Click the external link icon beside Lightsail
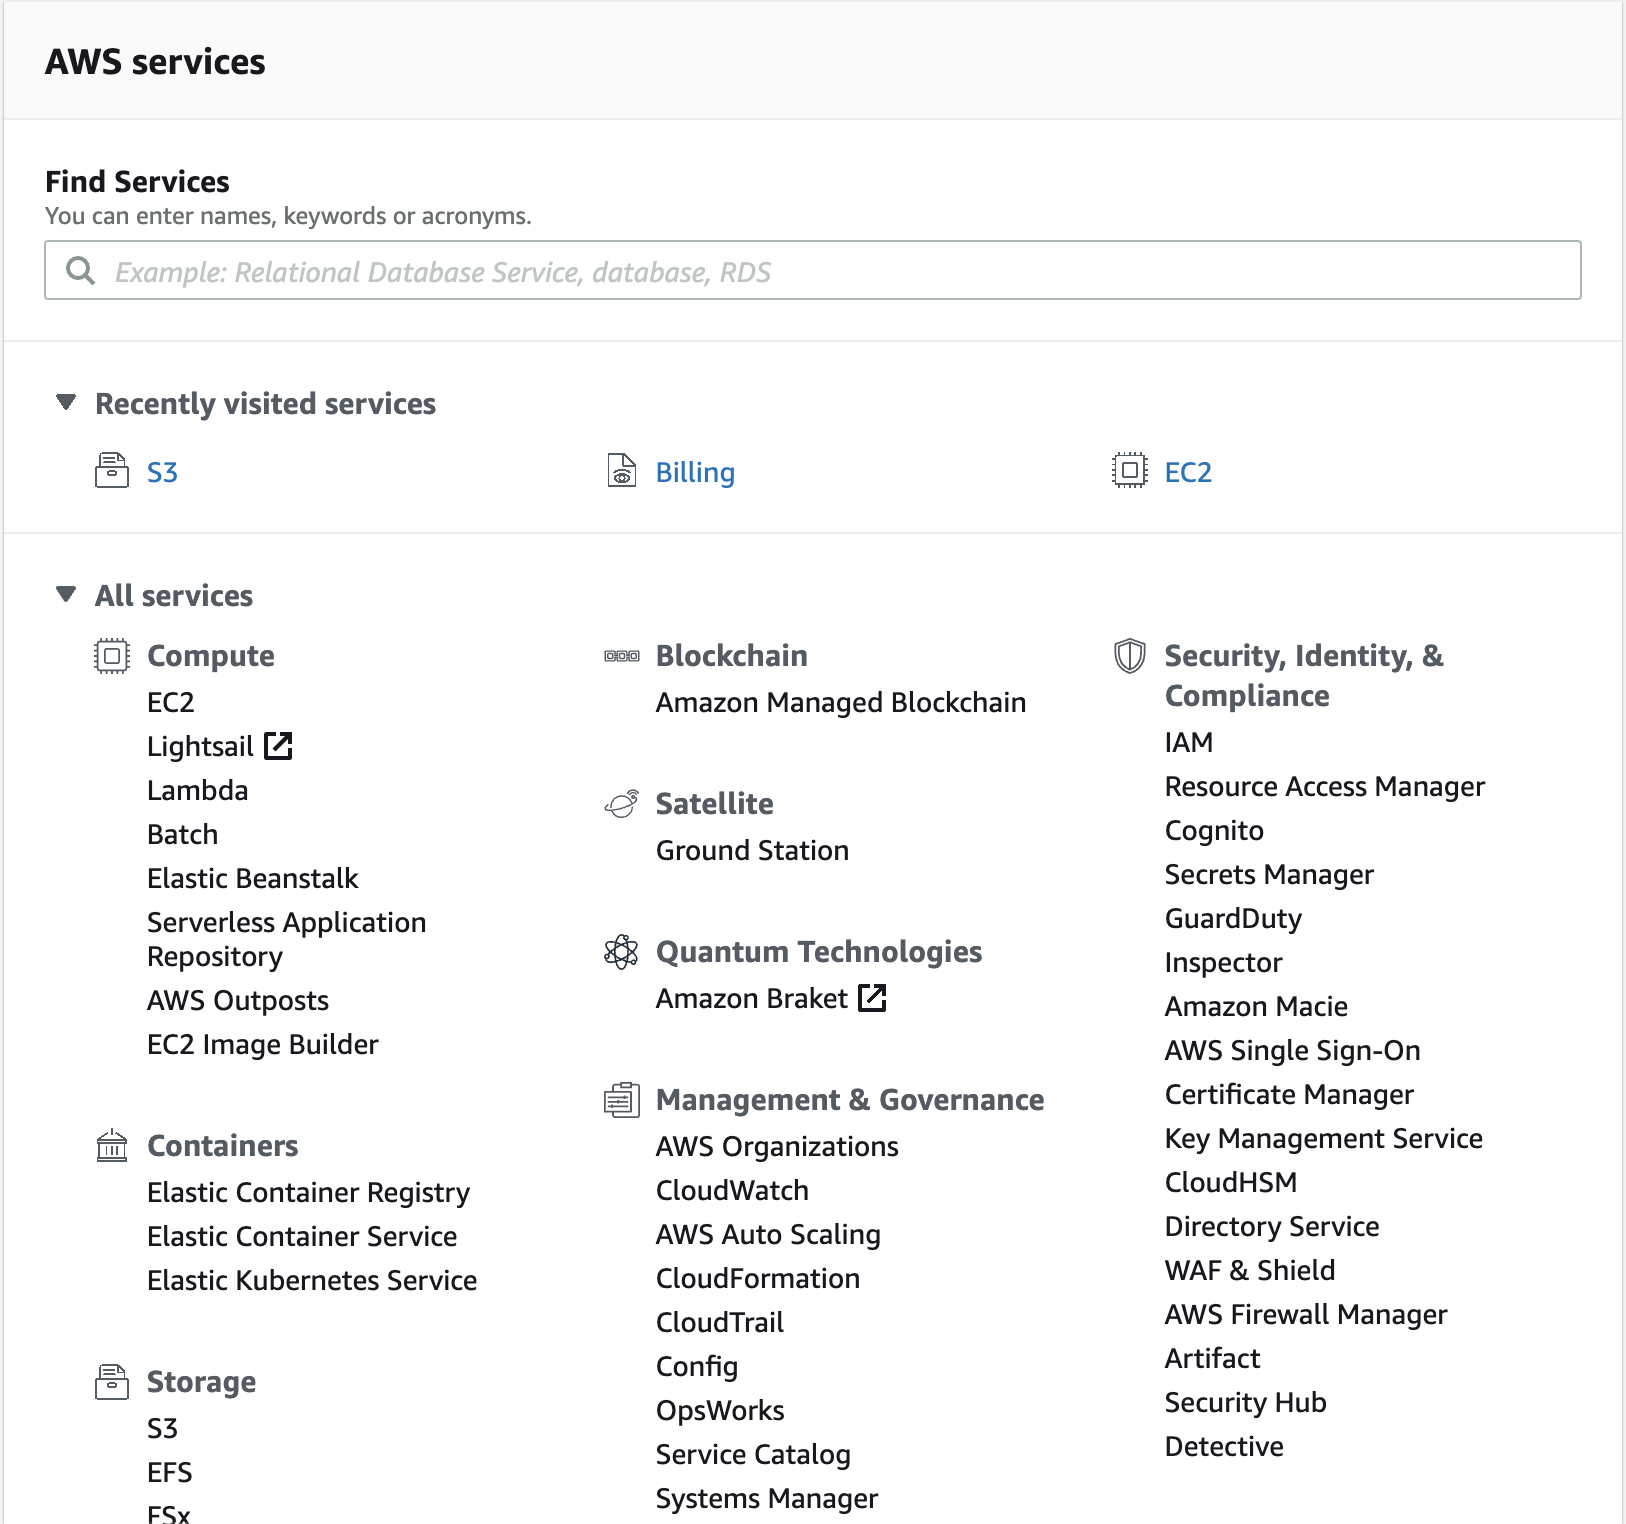Viewport: 1626px width, 1524px height. pyautogui.click(x=278, y=746)
